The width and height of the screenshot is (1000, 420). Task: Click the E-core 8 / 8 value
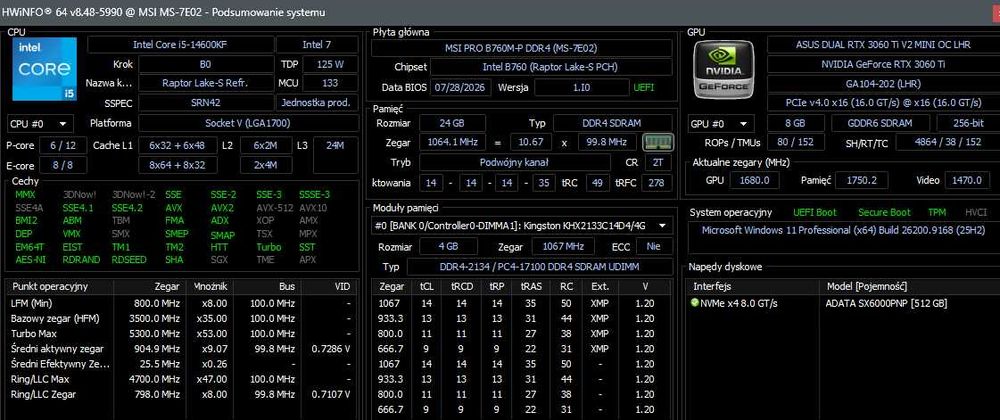(x=63, y=165)
